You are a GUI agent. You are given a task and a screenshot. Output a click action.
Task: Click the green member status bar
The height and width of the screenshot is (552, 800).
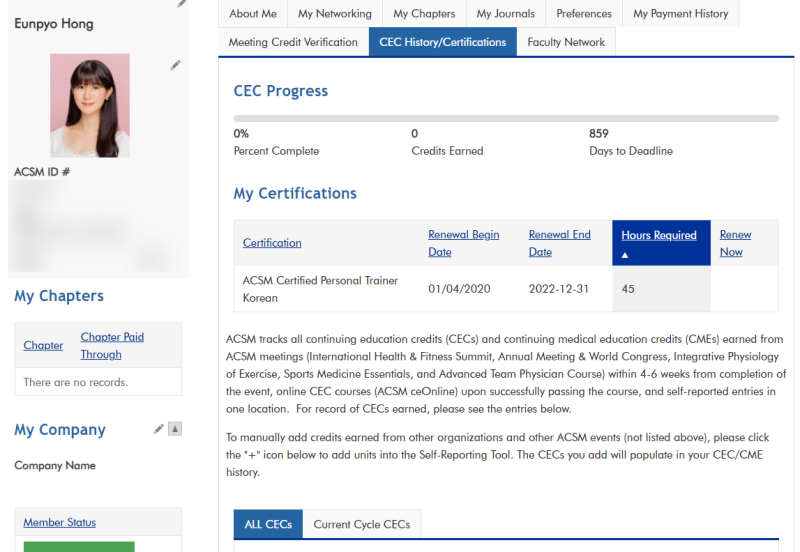pos(79,546)
